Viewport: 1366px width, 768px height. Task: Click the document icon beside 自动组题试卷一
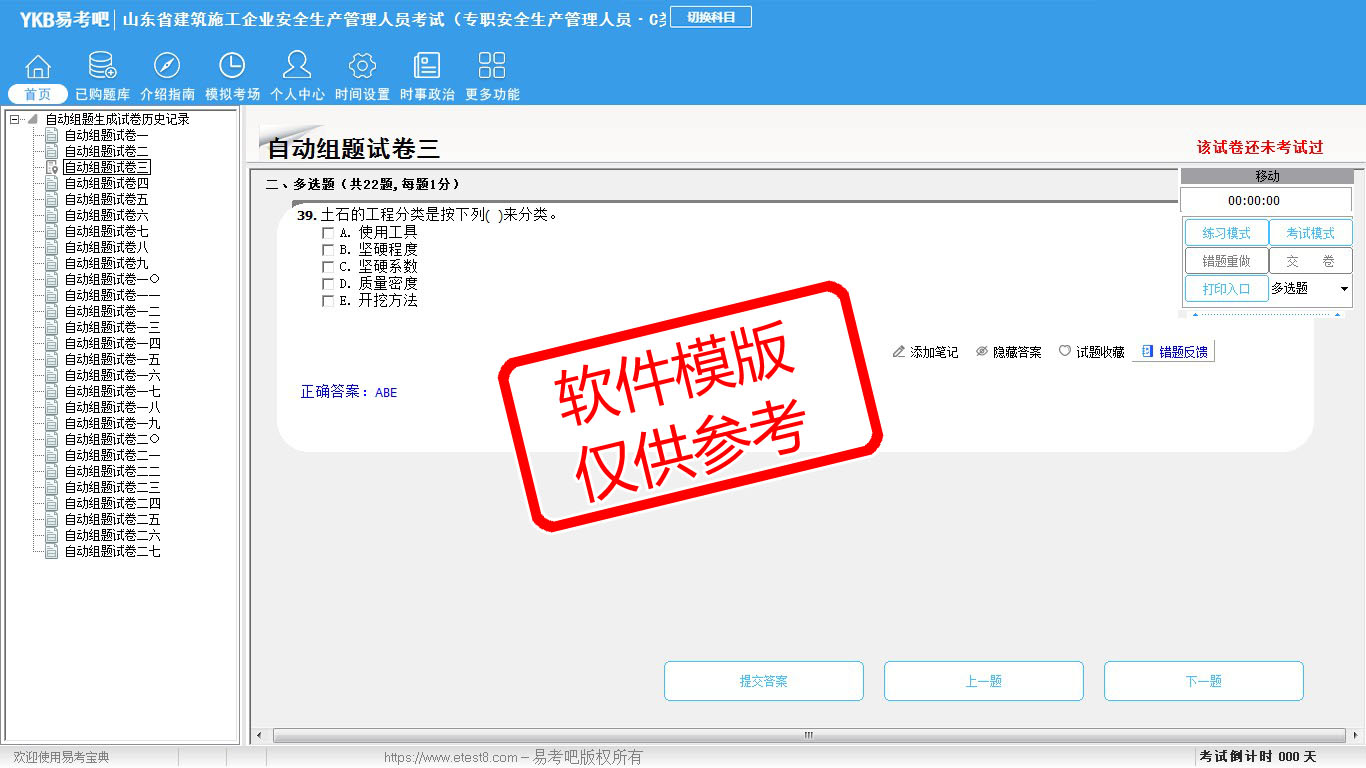click(52, 135)
